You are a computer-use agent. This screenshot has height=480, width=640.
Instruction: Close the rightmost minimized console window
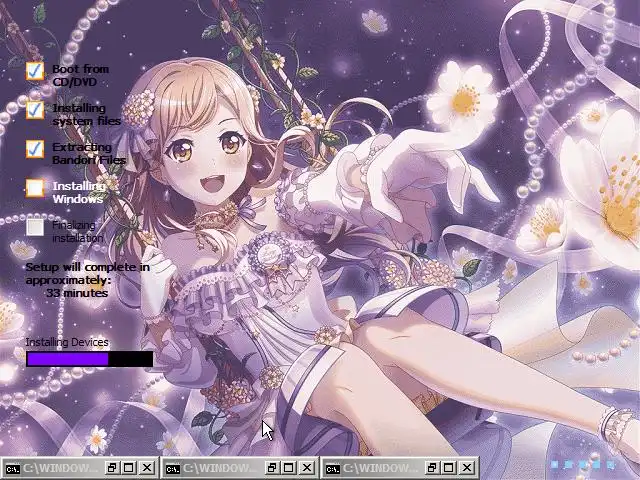pos(467,468)
